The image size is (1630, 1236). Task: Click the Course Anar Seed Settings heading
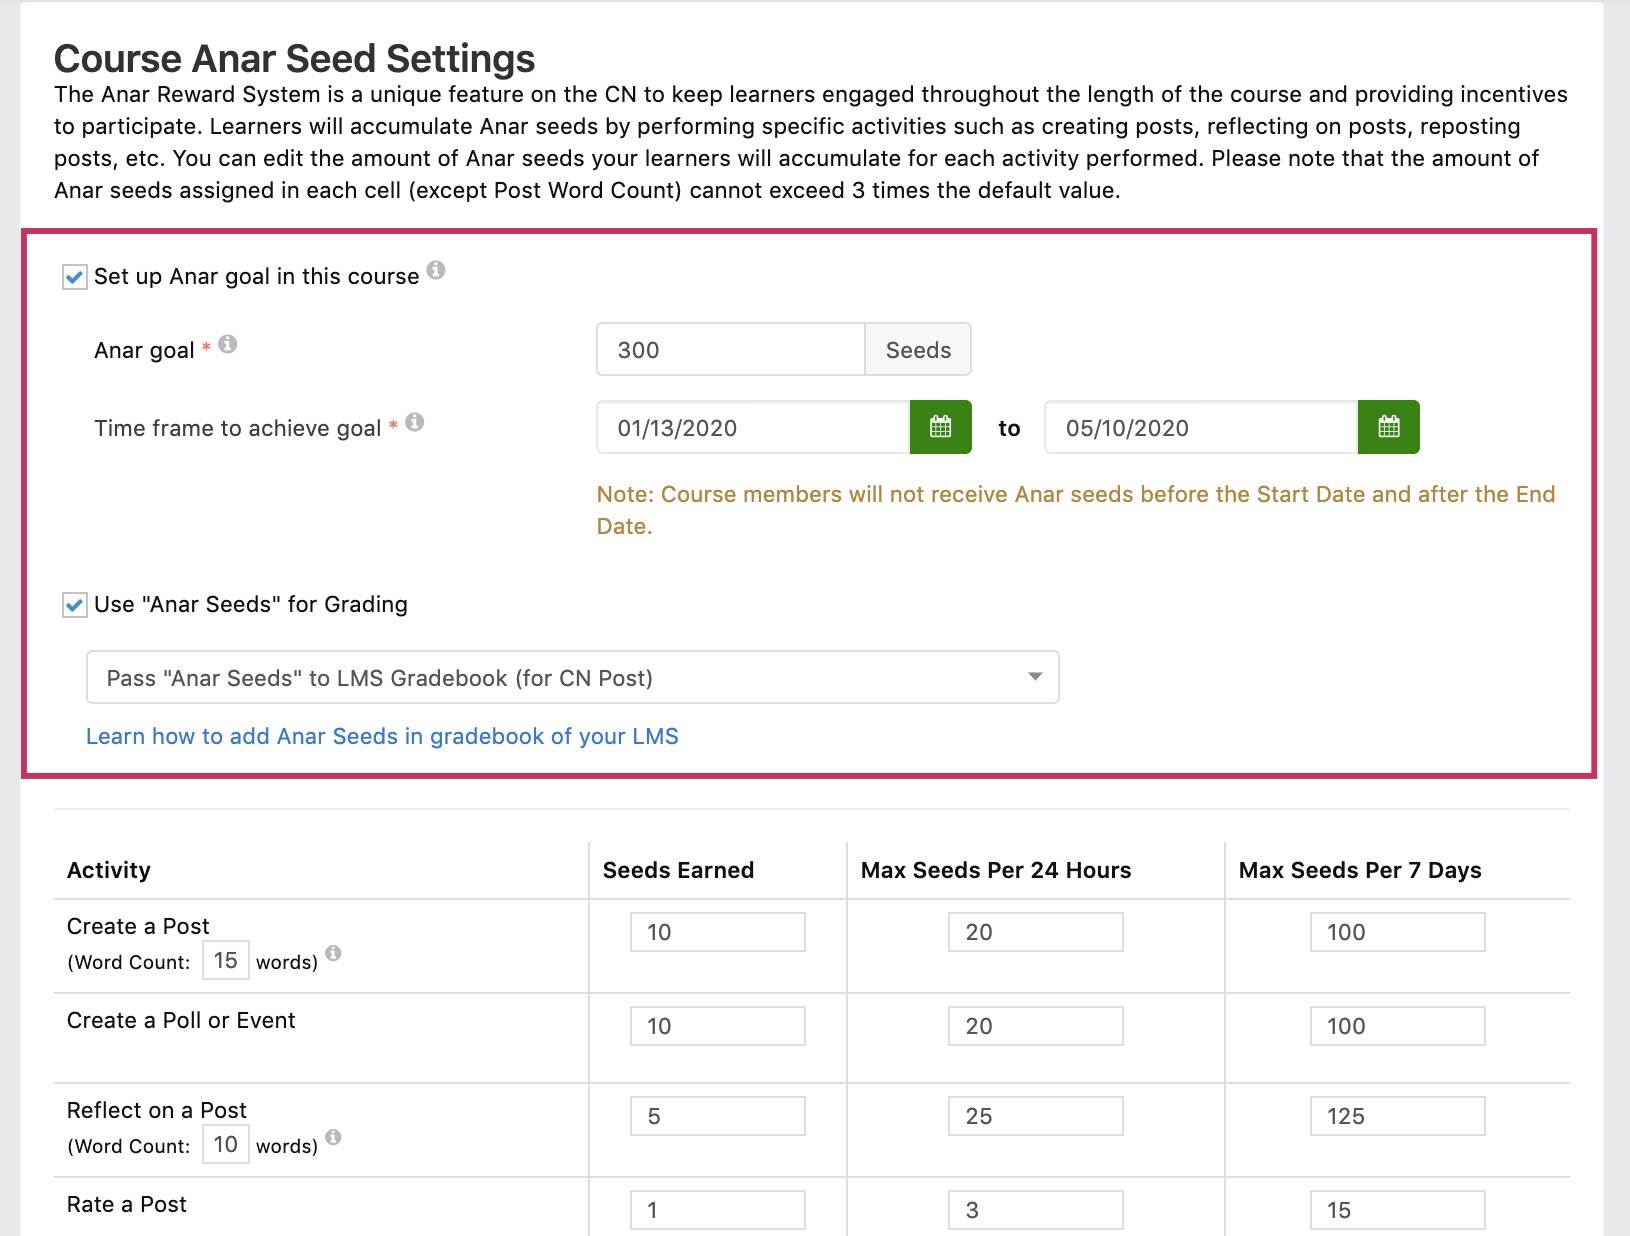[x=294, y=58]
